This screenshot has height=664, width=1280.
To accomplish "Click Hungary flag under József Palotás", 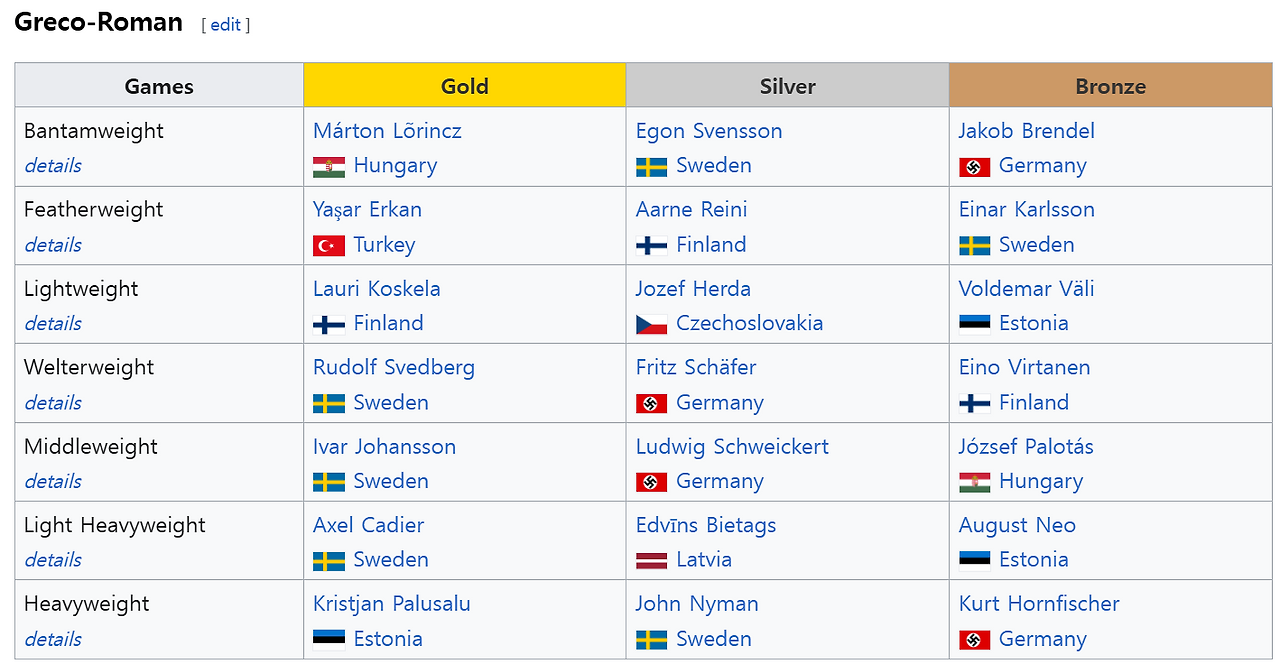I will pyautogui.click(x=974, y=482).
